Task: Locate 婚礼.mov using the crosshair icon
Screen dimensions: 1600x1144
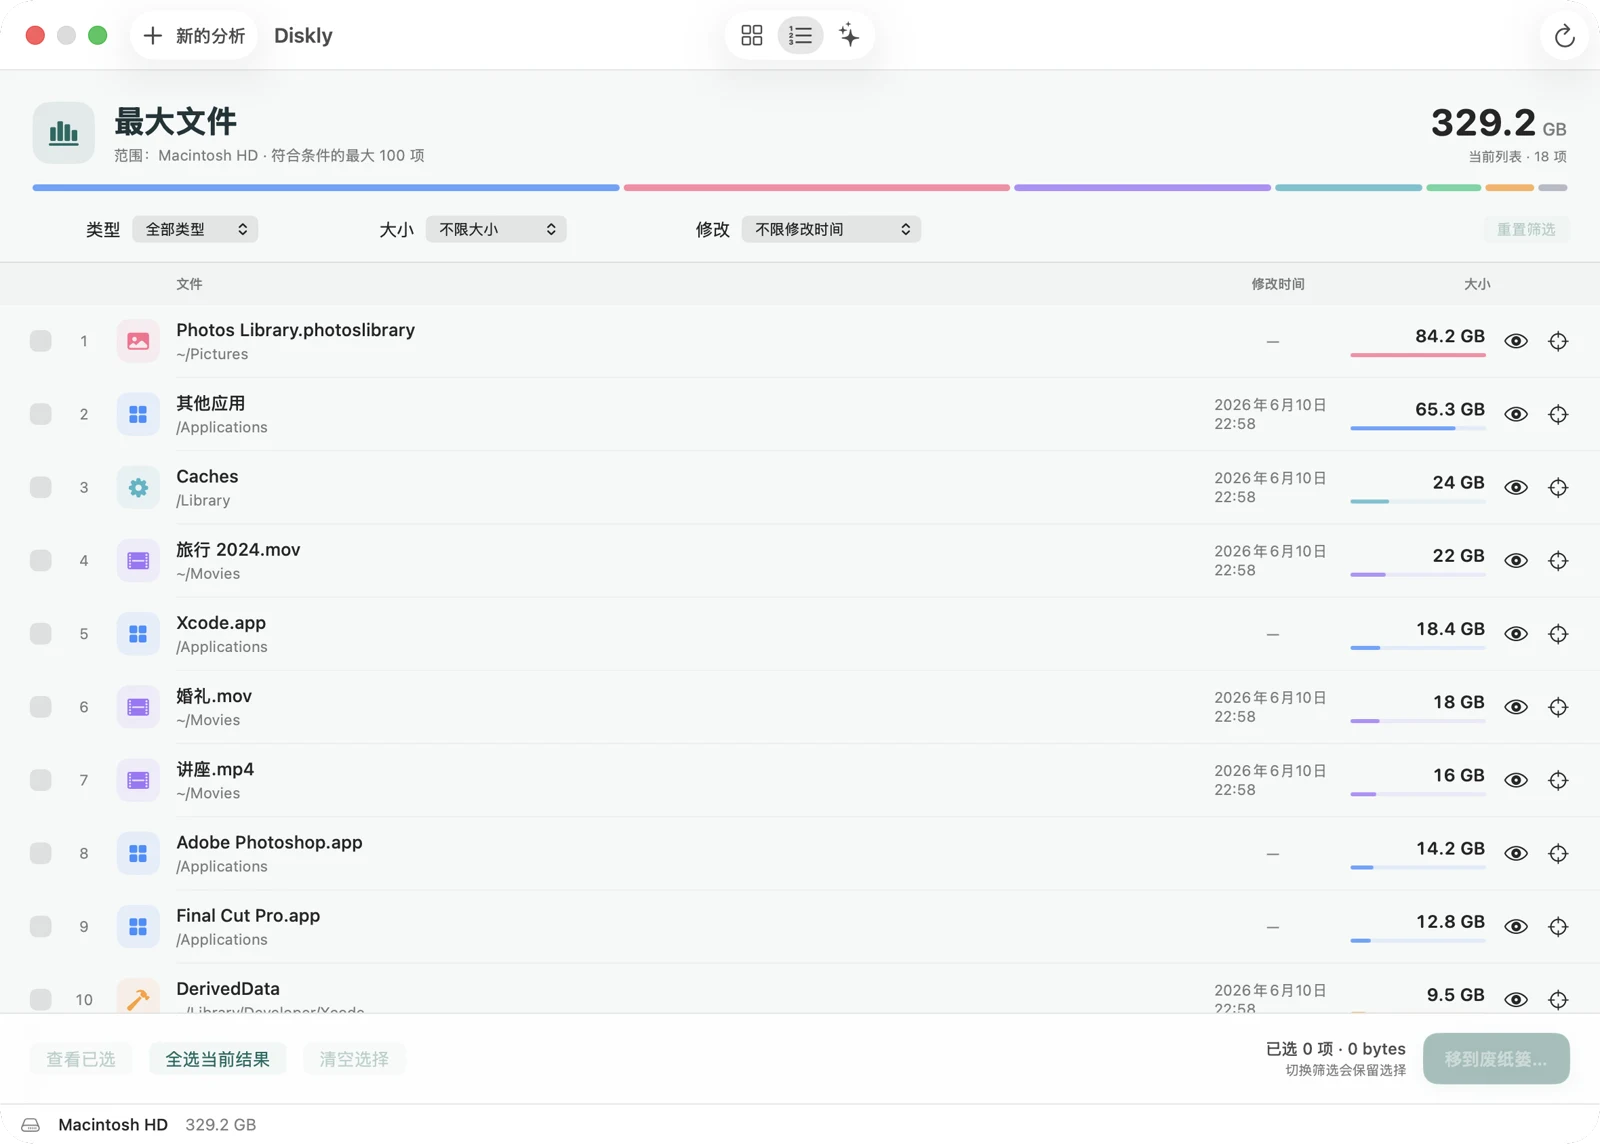Action: pos(1558,707)
